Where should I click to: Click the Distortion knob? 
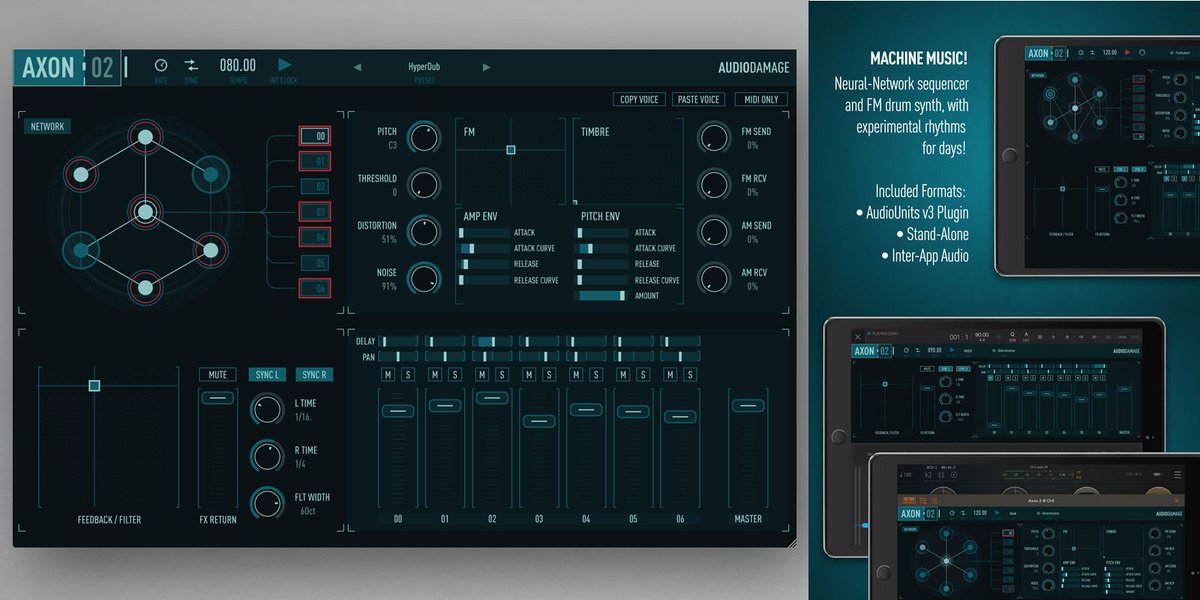click(424, 231)
